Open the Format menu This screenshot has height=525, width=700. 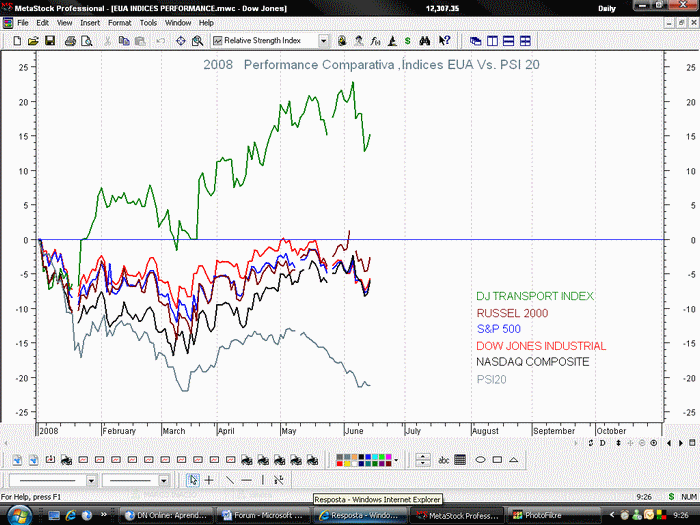(x=120, y=23)
